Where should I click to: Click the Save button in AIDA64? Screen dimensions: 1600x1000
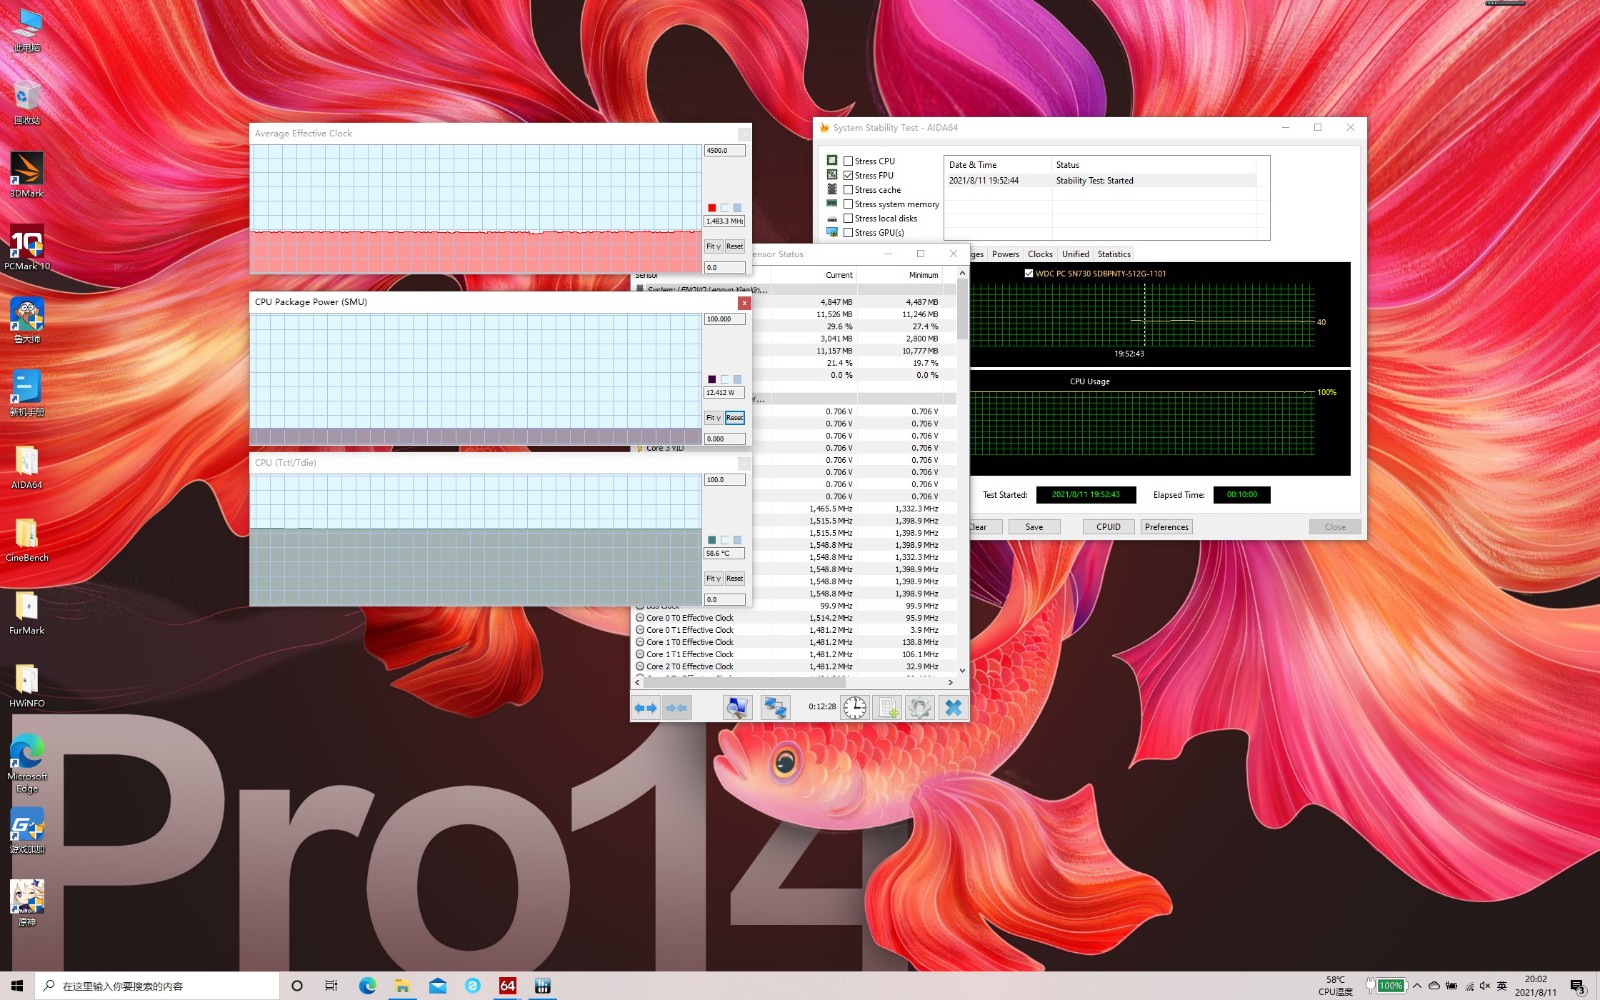(x=1034, y=527)
